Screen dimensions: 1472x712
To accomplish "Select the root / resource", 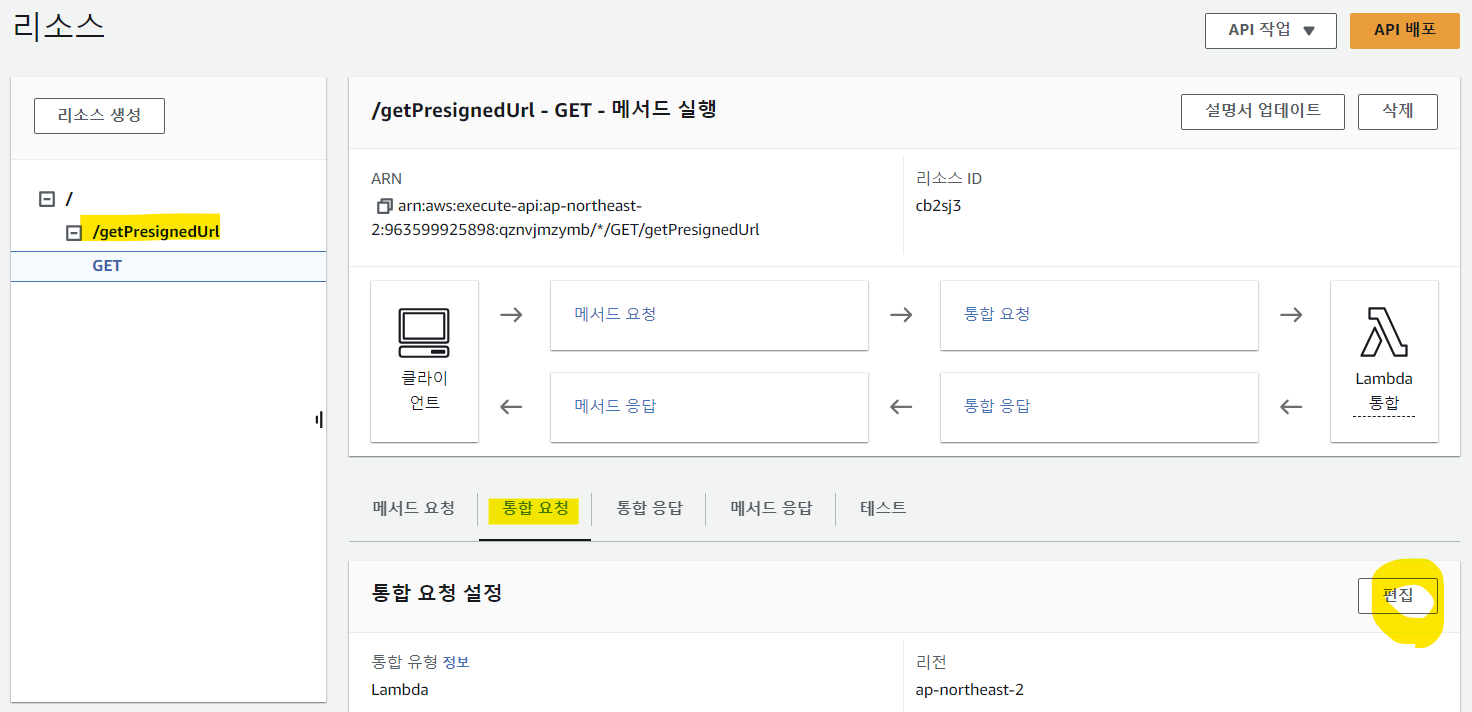I will (x=69, y=199).
